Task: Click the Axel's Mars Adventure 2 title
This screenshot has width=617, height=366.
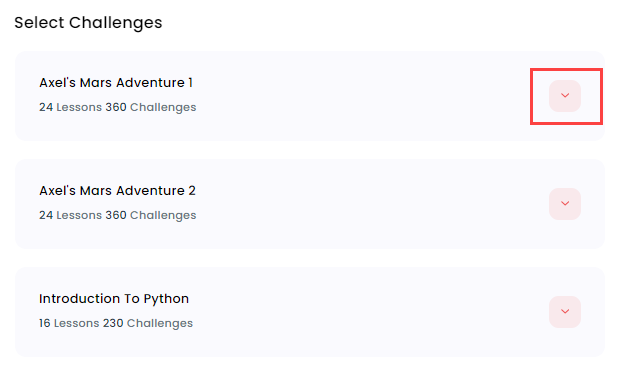Action: 117,190
